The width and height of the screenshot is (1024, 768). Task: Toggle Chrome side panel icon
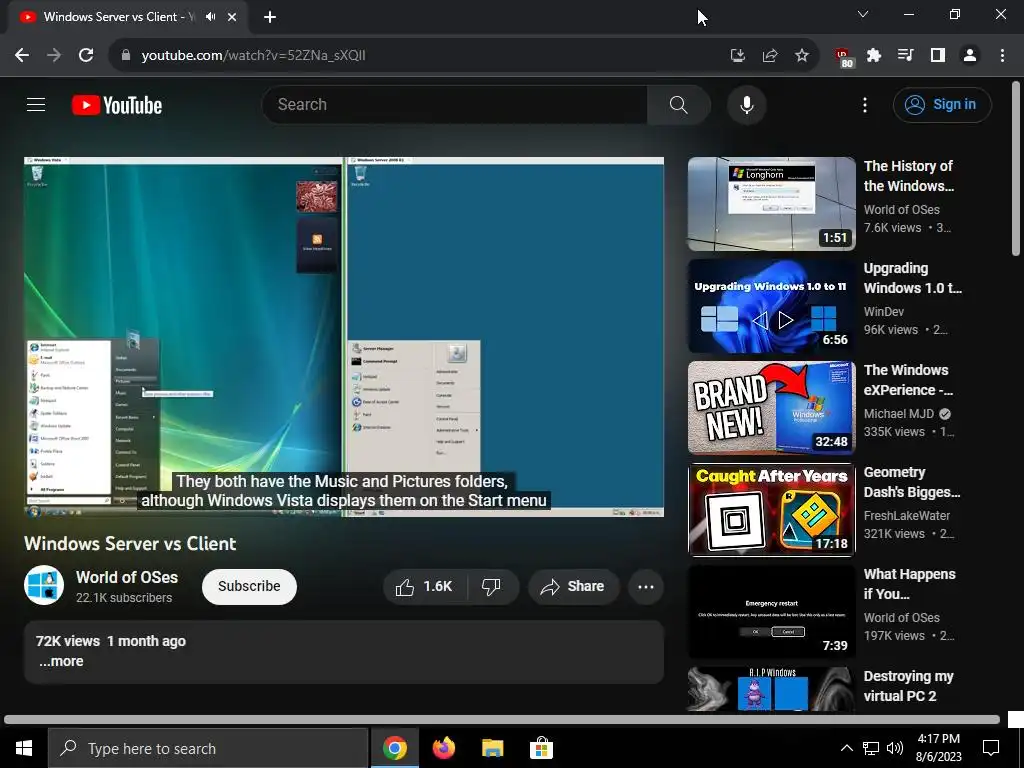[x=938, y=56]
